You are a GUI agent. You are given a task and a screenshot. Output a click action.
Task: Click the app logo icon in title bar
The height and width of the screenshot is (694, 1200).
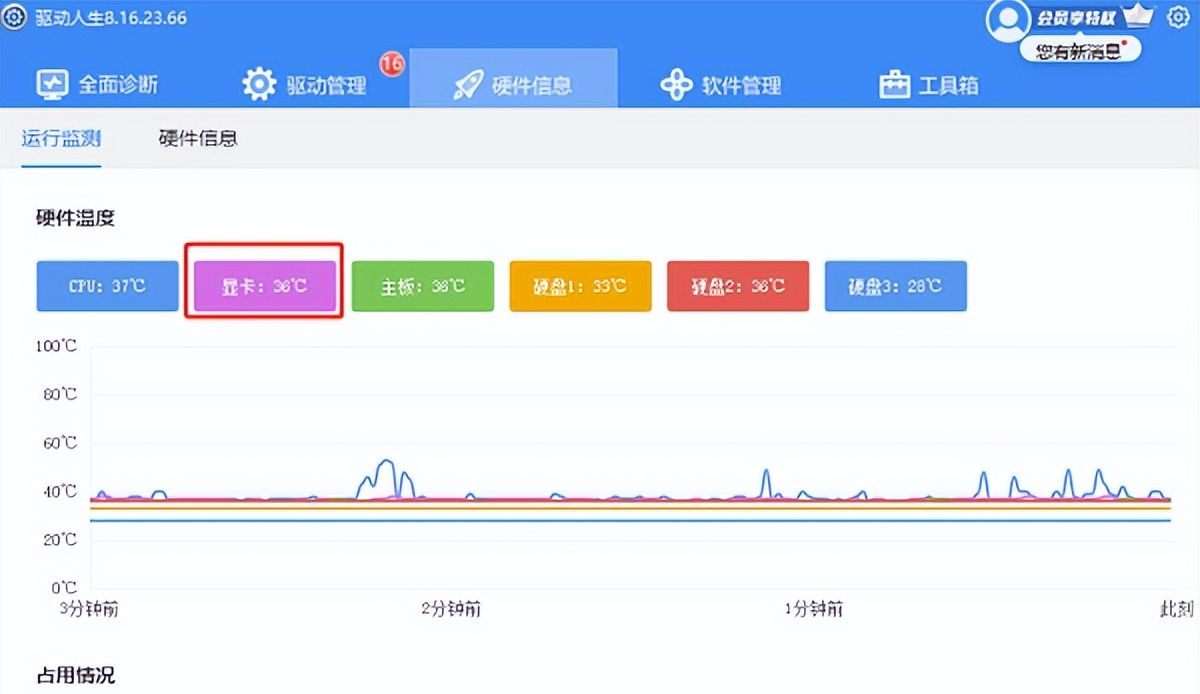[14, 18]
